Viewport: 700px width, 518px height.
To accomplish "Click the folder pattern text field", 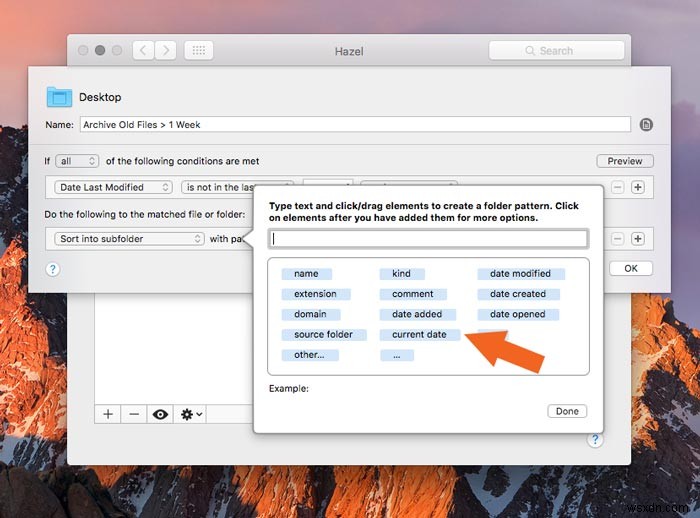I will [x=428, y=238].
